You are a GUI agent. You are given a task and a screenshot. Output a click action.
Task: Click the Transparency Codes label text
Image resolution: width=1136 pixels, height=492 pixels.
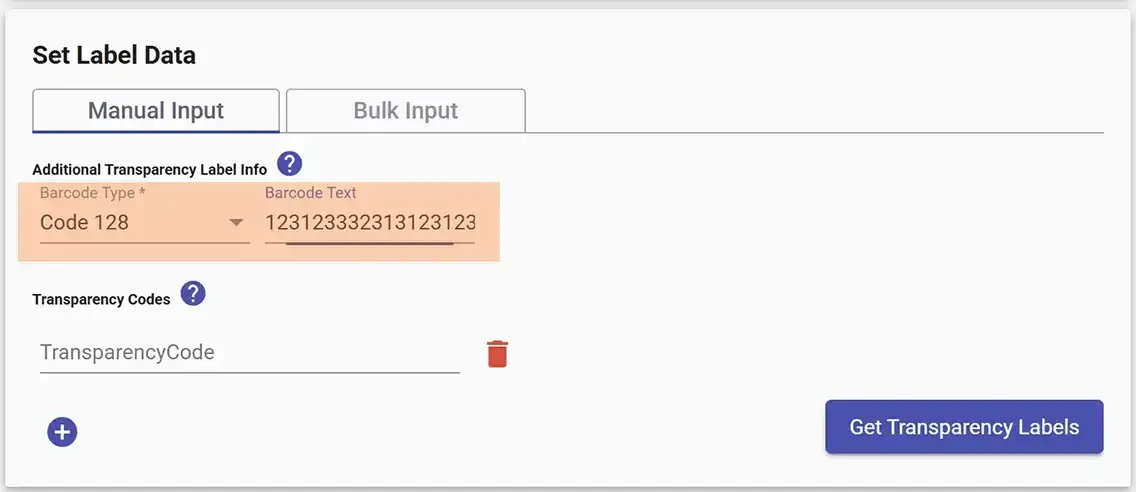(x=101, y=299)
